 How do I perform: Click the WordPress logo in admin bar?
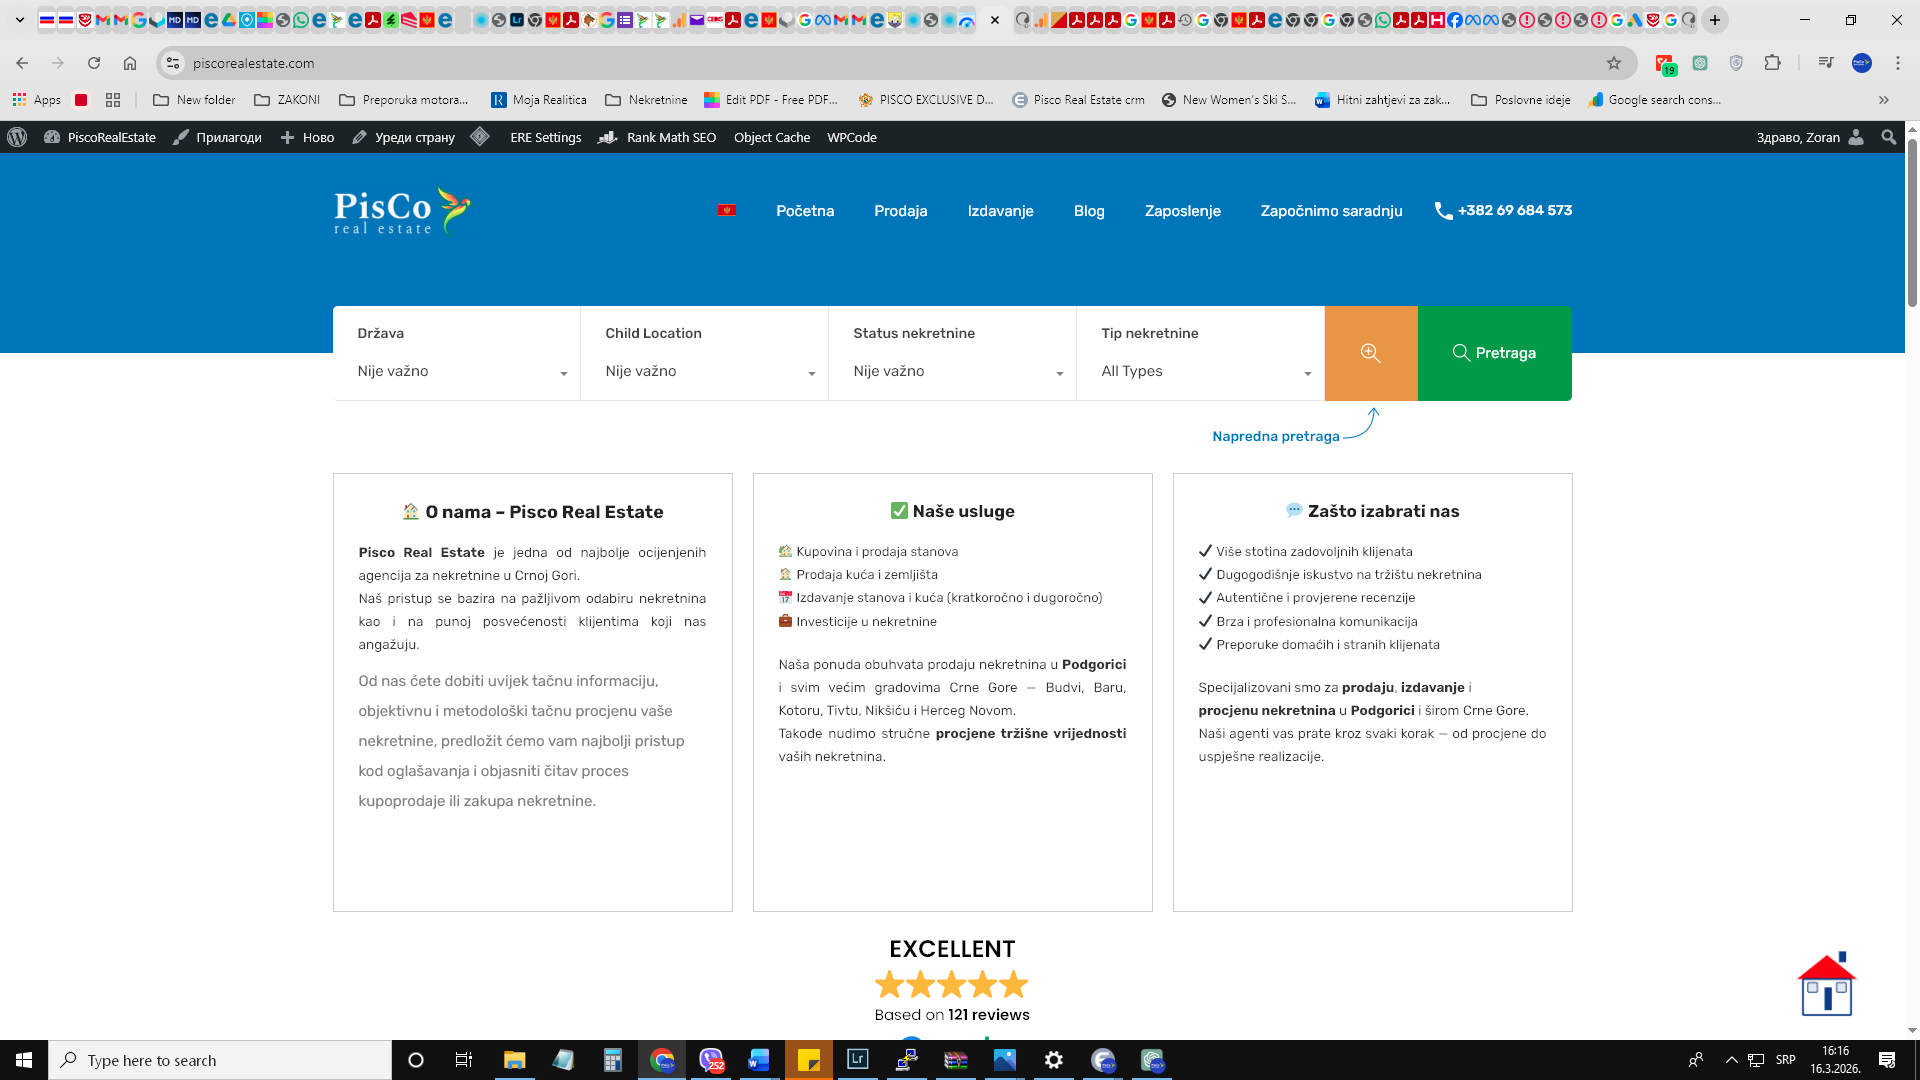[x=17, y=137]
